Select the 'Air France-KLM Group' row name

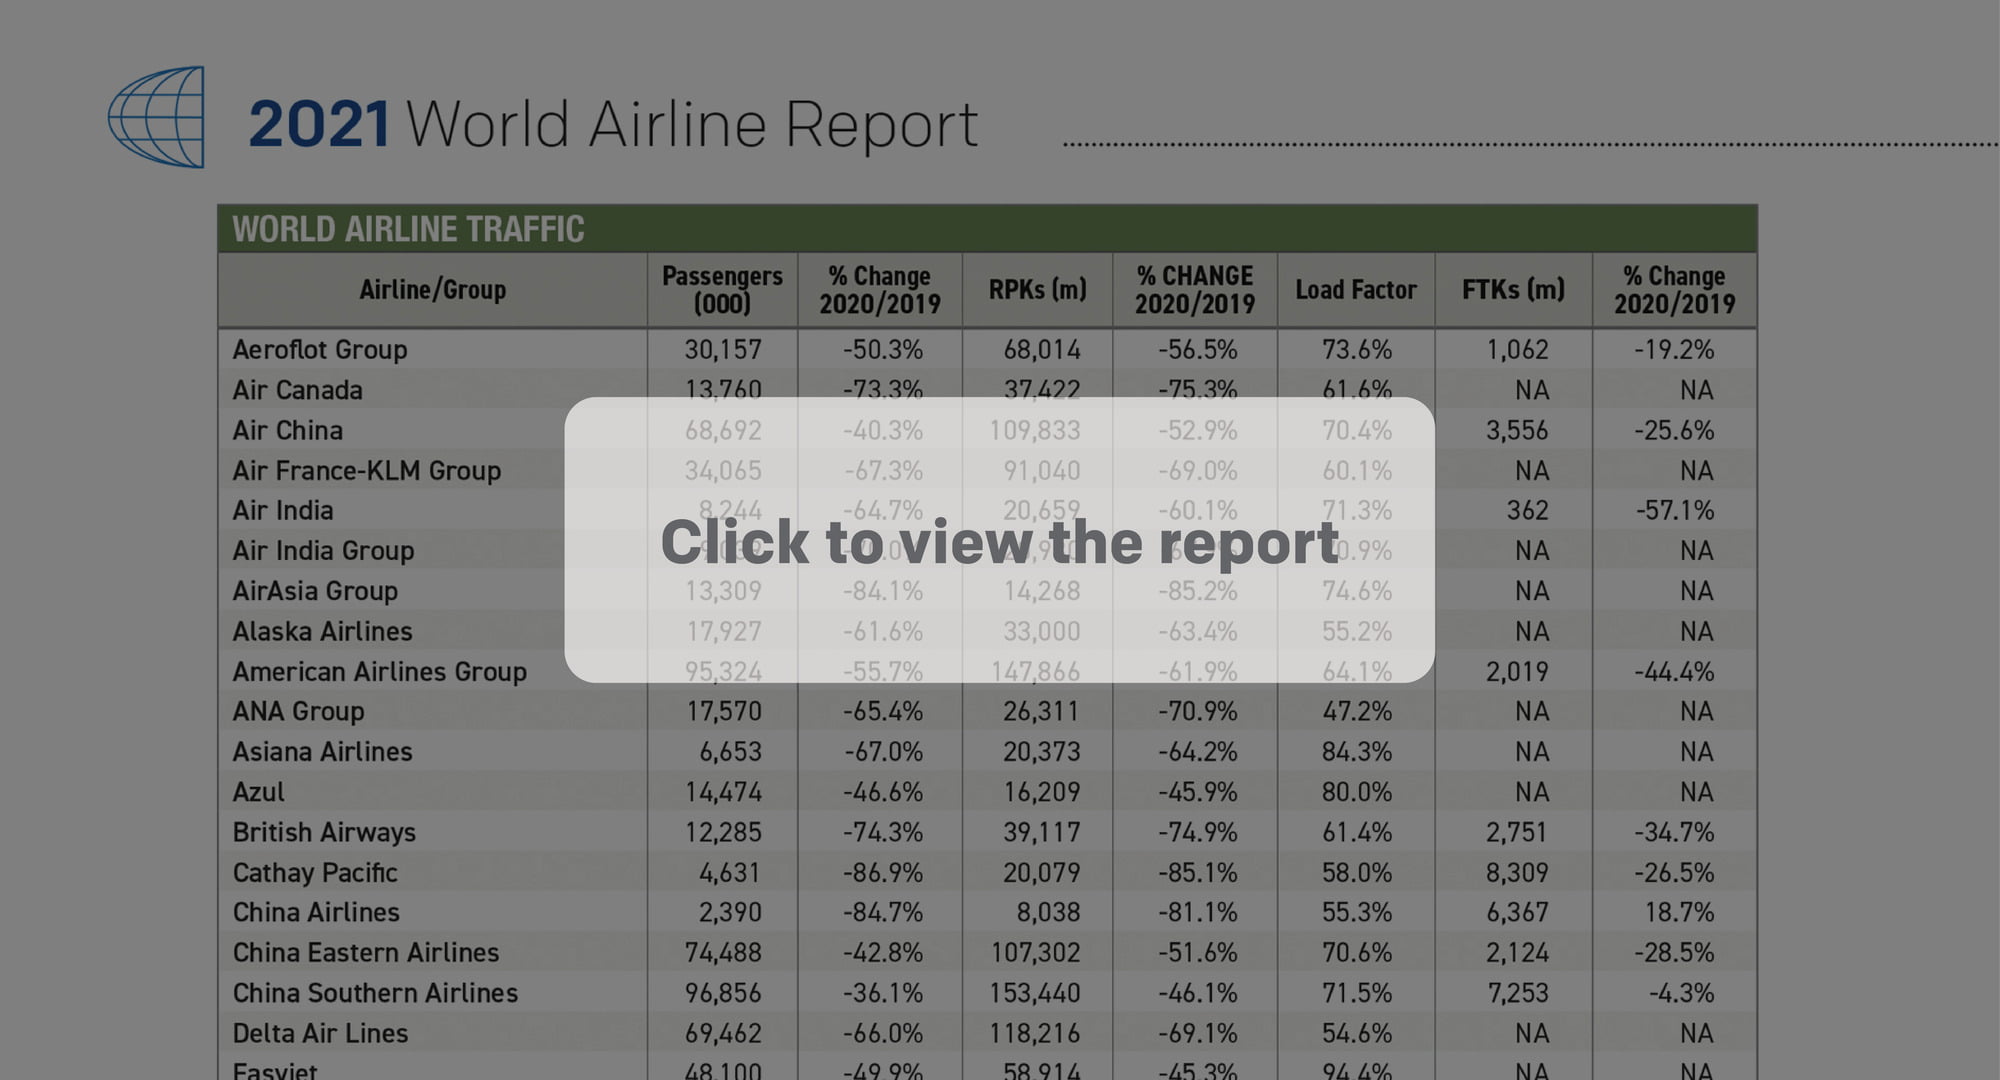click(x=367, y=470)
